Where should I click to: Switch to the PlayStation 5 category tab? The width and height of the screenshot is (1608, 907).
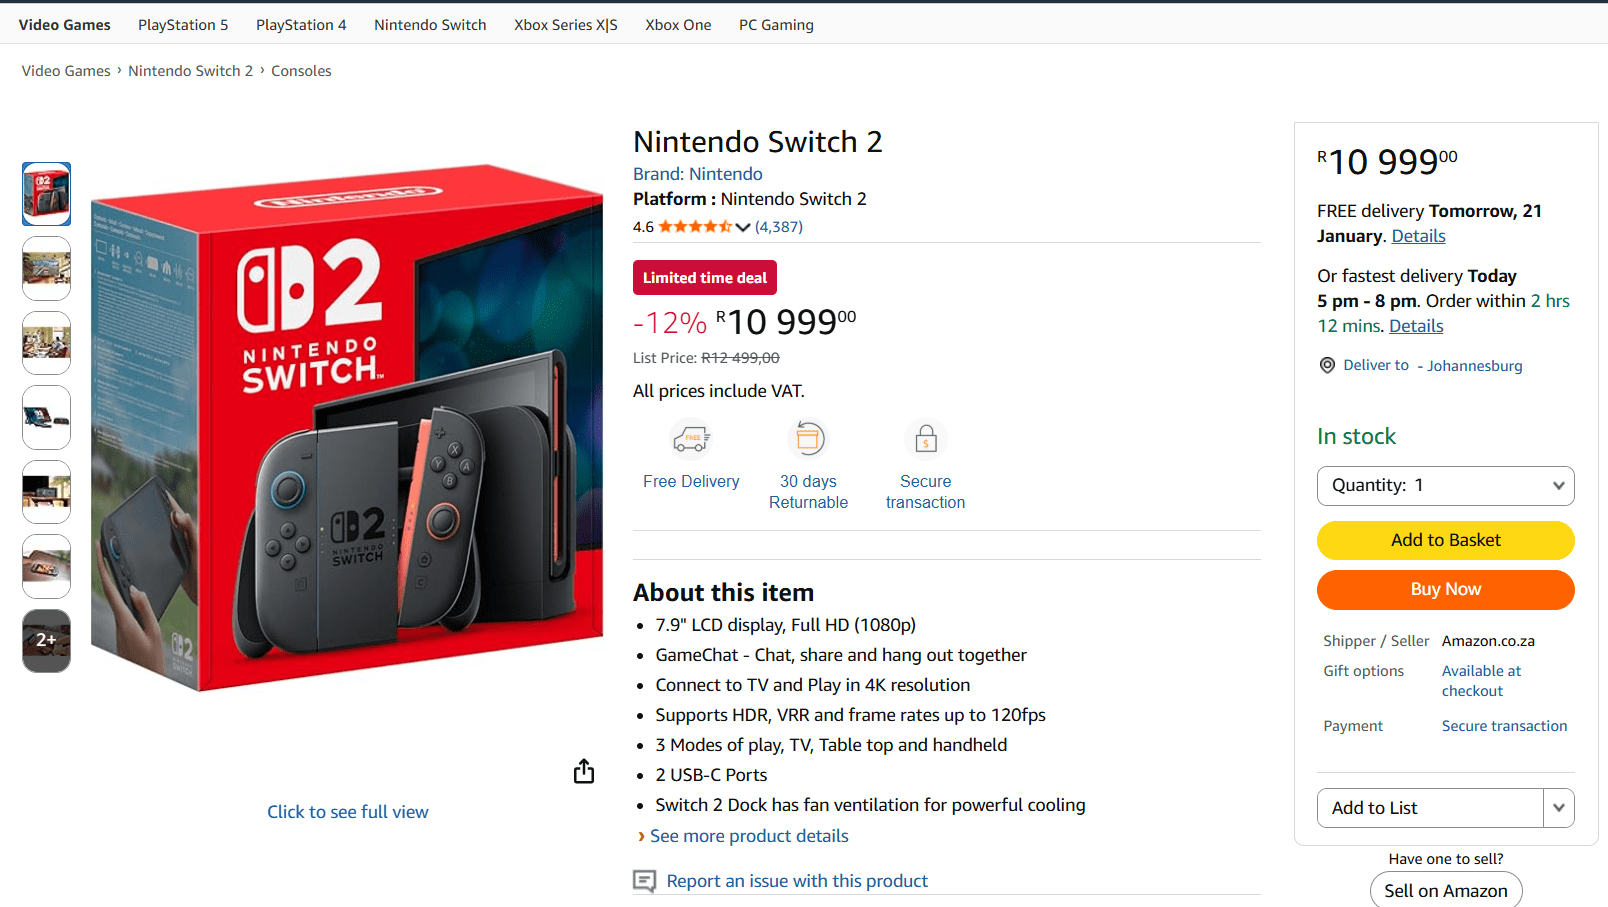(183, 24)
